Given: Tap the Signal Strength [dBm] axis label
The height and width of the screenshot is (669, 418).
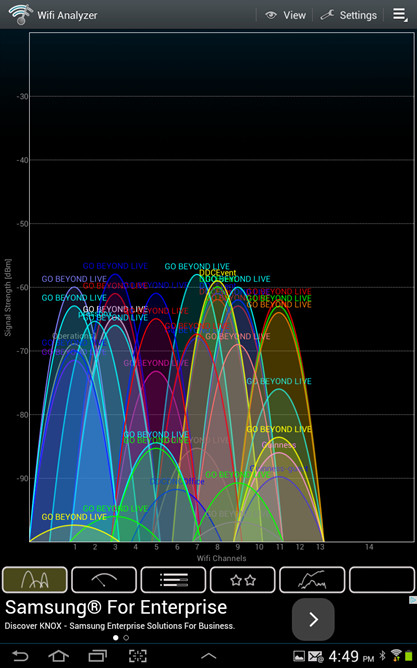Looking at the screenshot, I should coord(8,297).
